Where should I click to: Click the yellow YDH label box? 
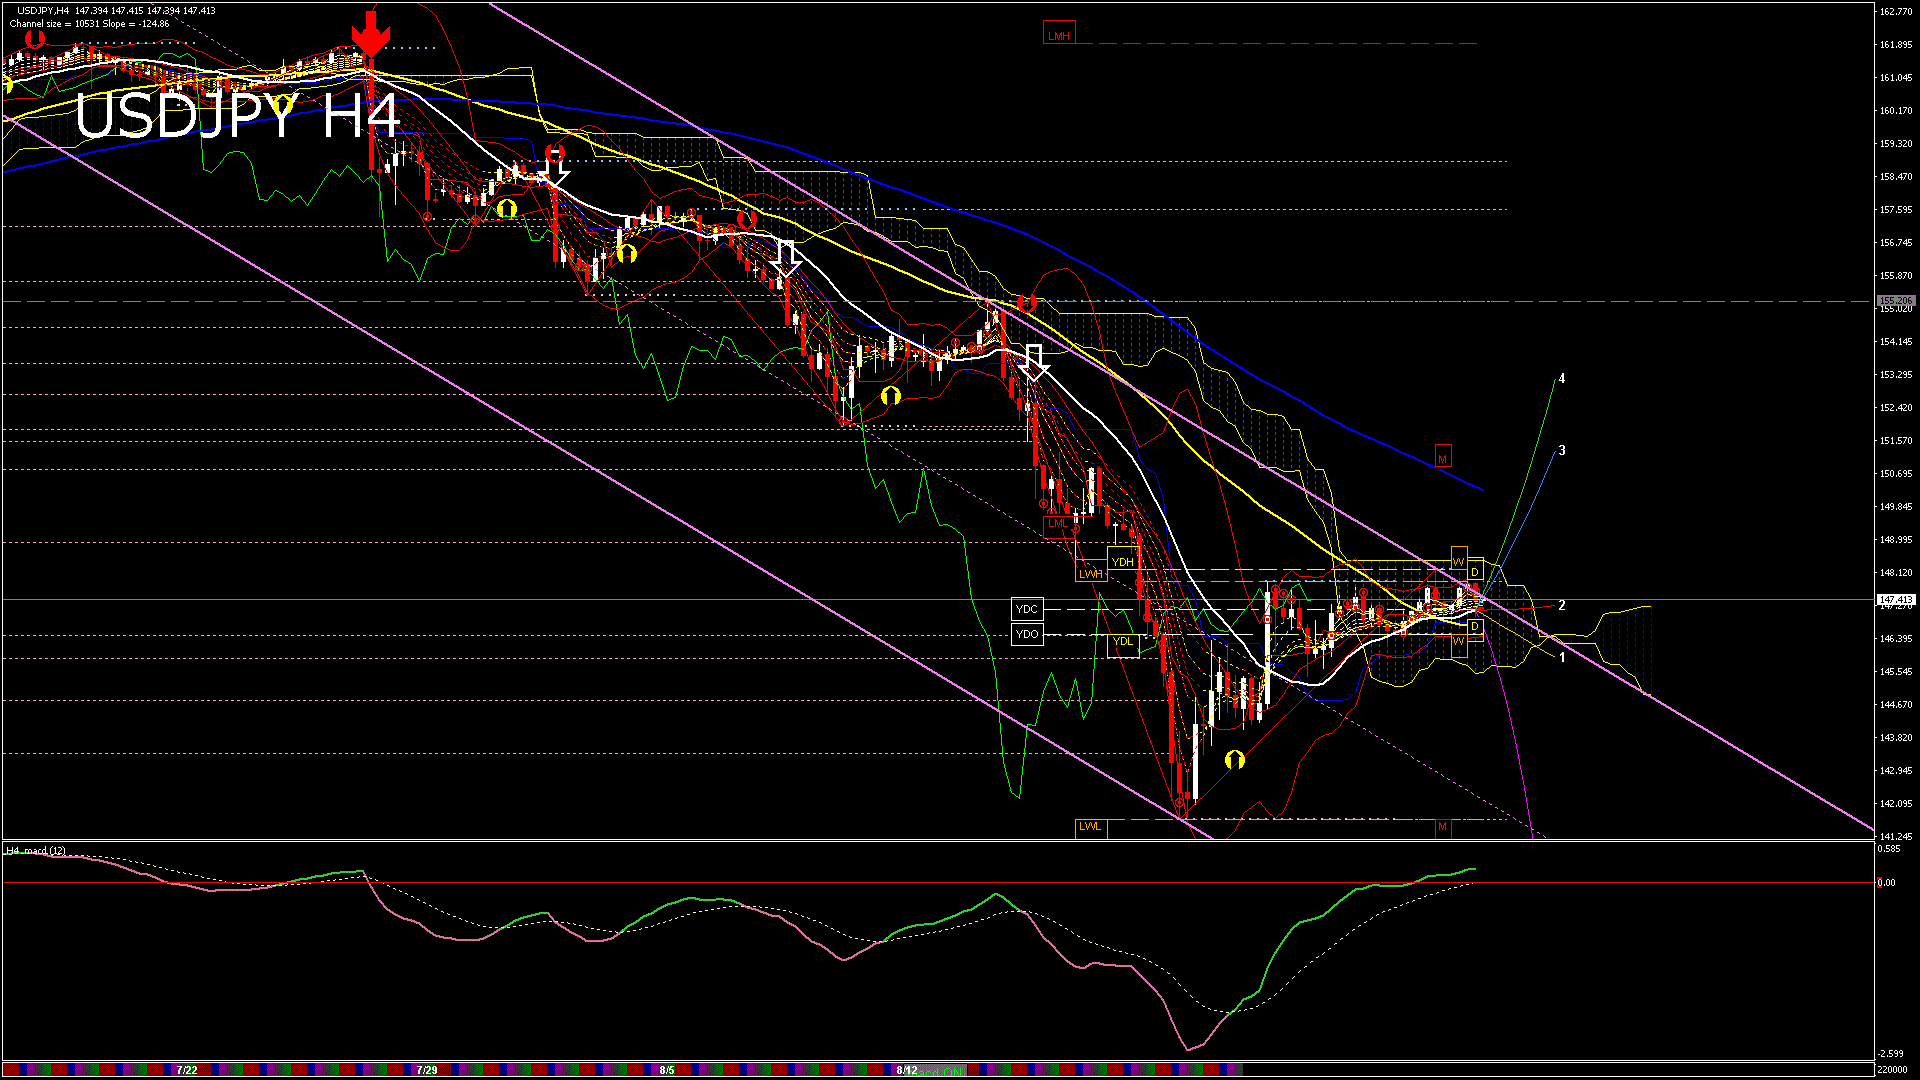click(x=1123, y=562)
